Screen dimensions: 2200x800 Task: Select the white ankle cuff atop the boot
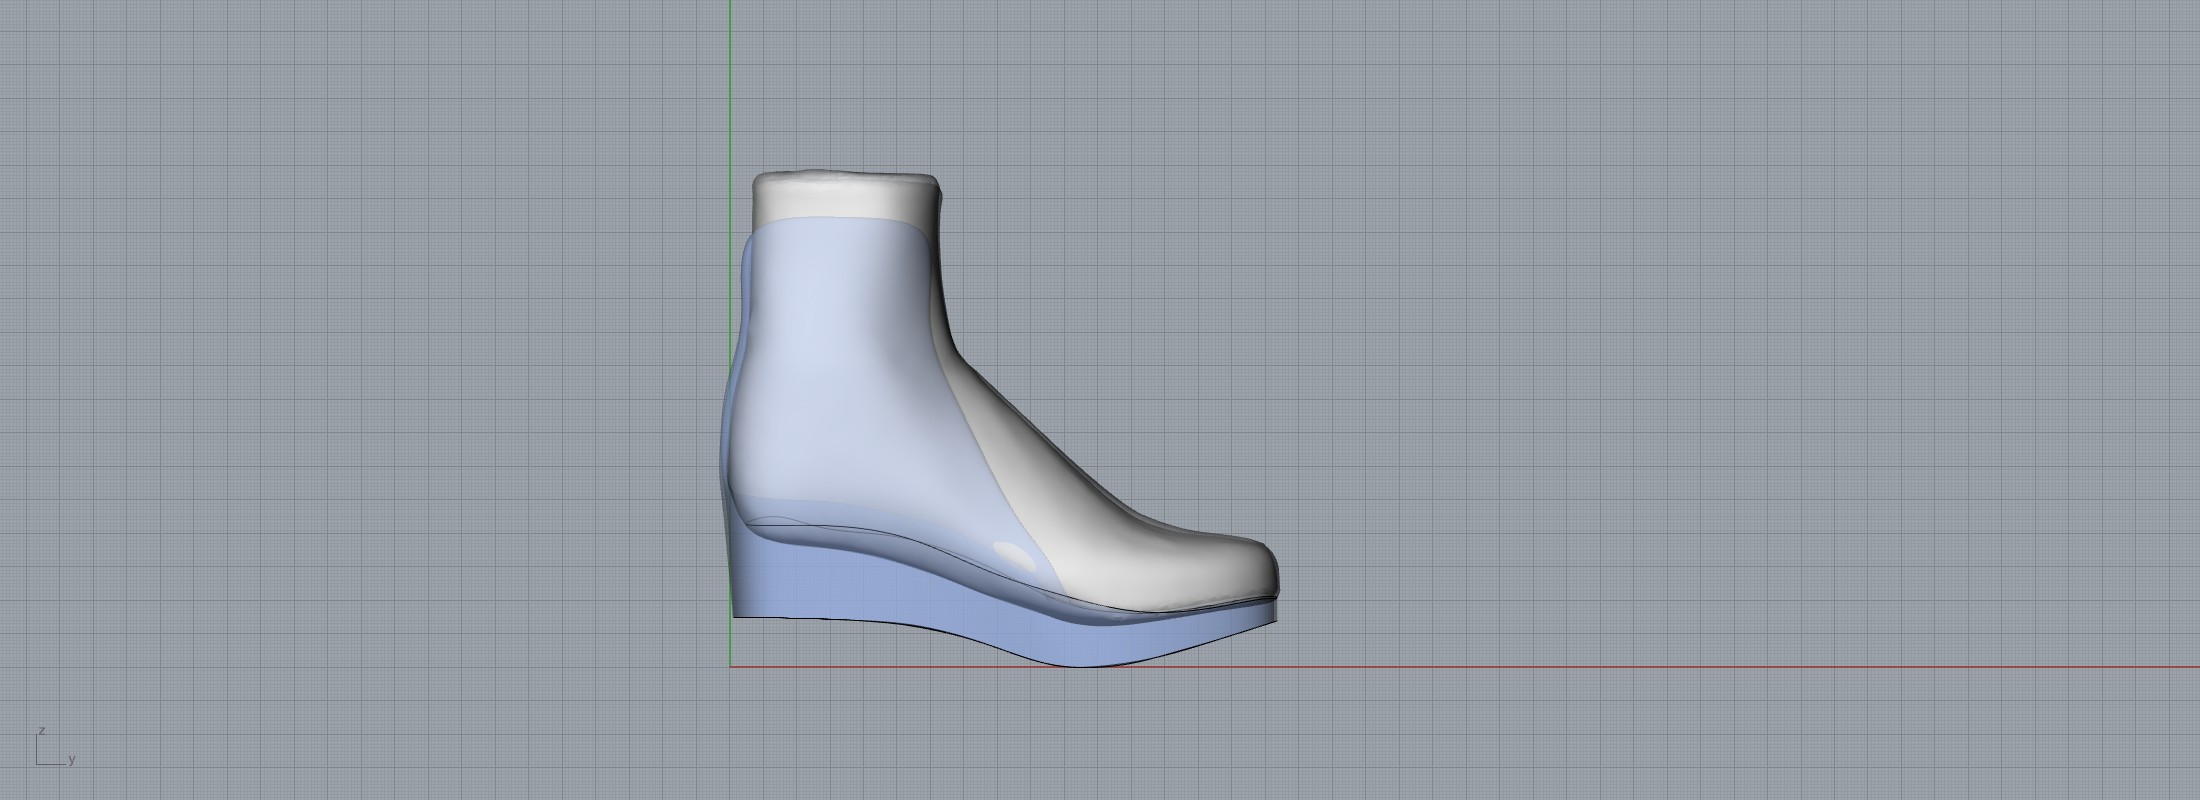845,198
